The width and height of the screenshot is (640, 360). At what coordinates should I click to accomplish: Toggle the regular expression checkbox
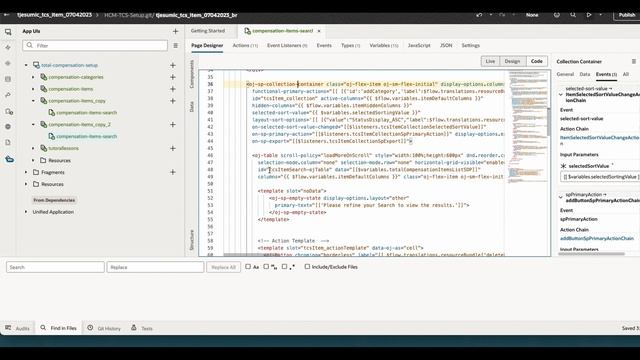[x=284, y=267]
